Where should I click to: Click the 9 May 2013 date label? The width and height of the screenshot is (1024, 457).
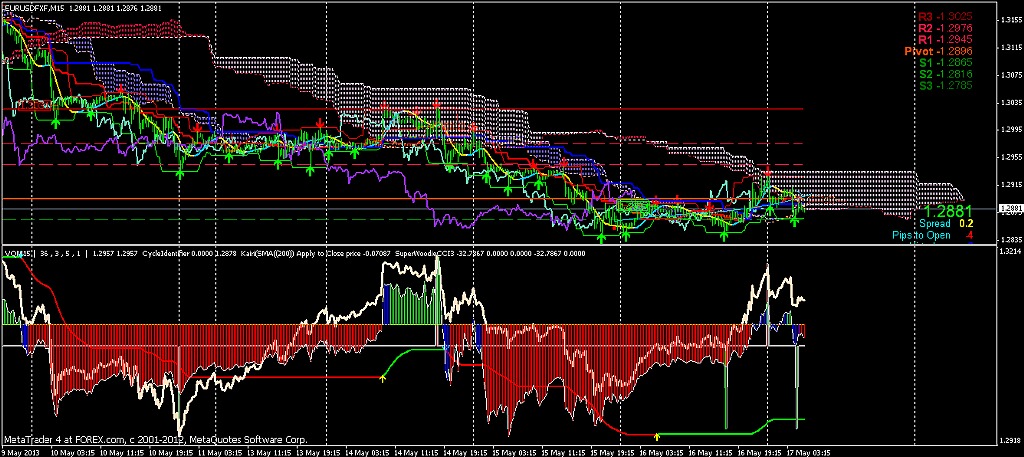click(20, 452)
